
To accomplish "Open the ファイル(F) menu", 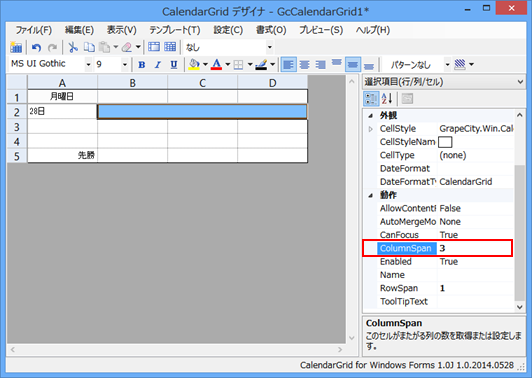I will tap(34, 30).
